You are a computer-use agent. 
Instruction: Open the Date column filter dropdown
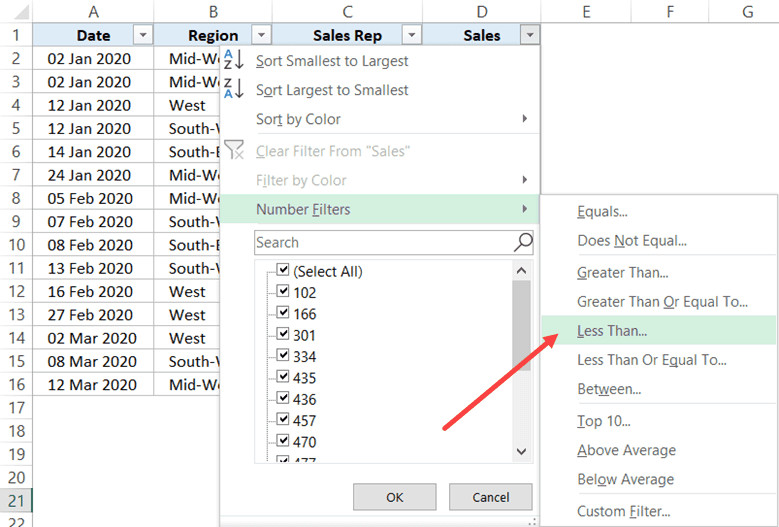[x=143, y=35]
